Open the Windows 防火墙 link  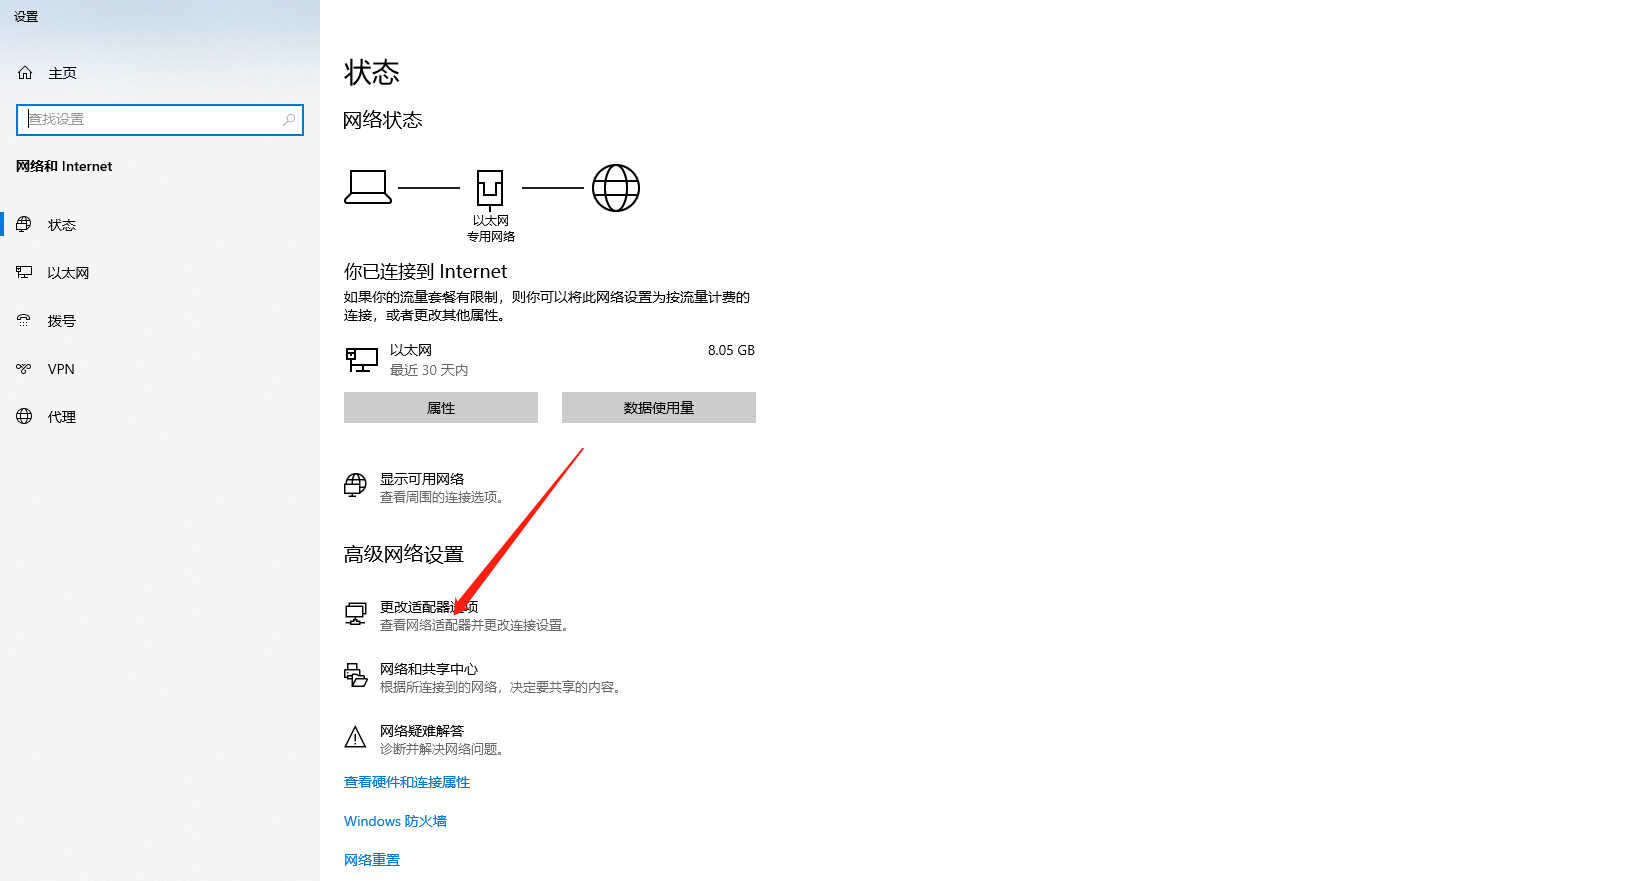pyautogui.click(x=395, y=821)
